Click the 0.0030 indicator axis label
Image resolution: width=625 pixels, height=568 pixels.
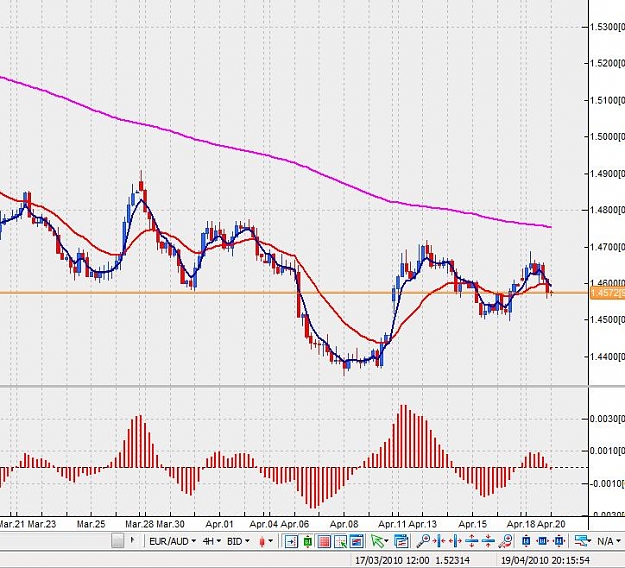point(607,419)
